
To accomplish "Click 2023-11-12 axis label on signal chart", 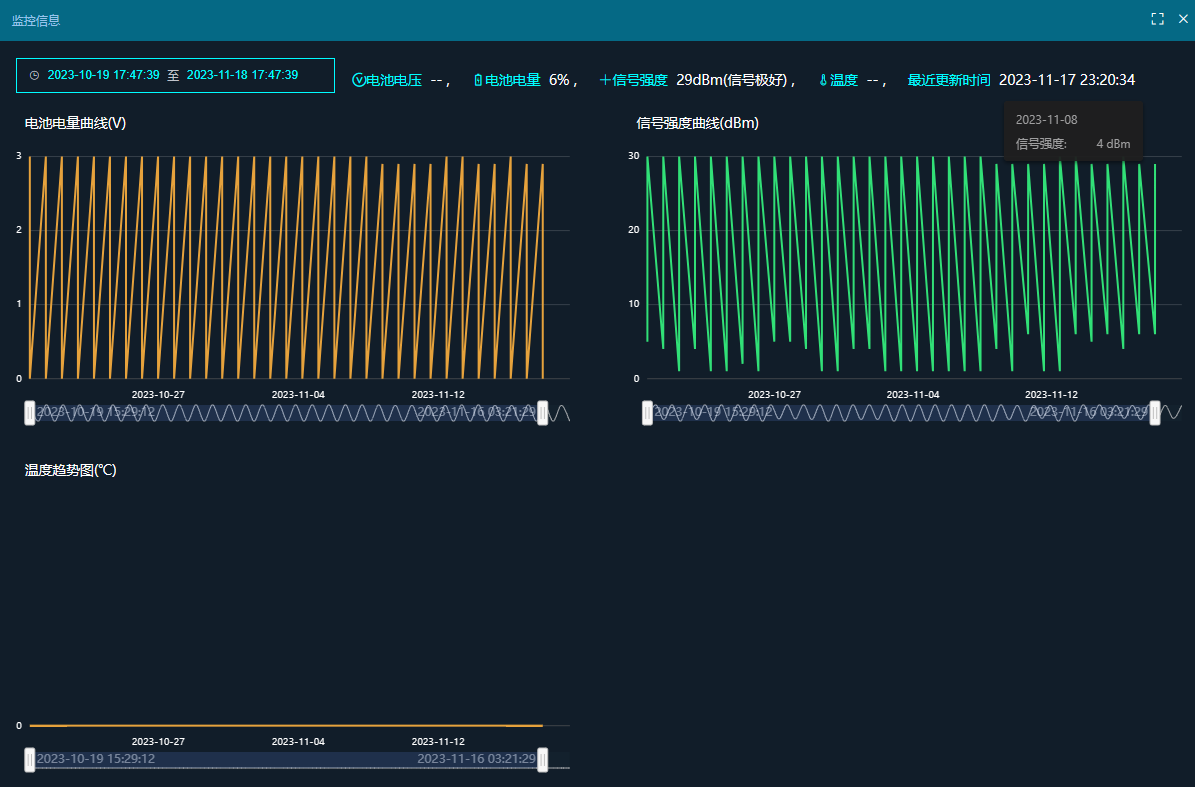I will 1051,395.
